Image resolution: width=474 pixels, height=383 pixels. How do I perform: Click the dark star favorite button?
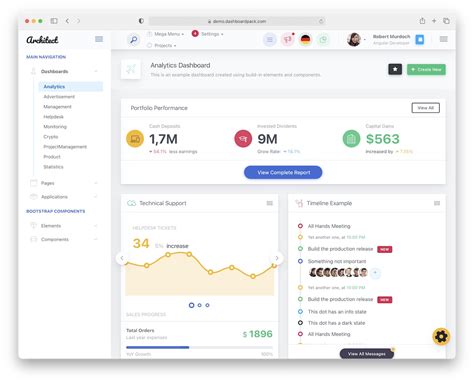395,69
